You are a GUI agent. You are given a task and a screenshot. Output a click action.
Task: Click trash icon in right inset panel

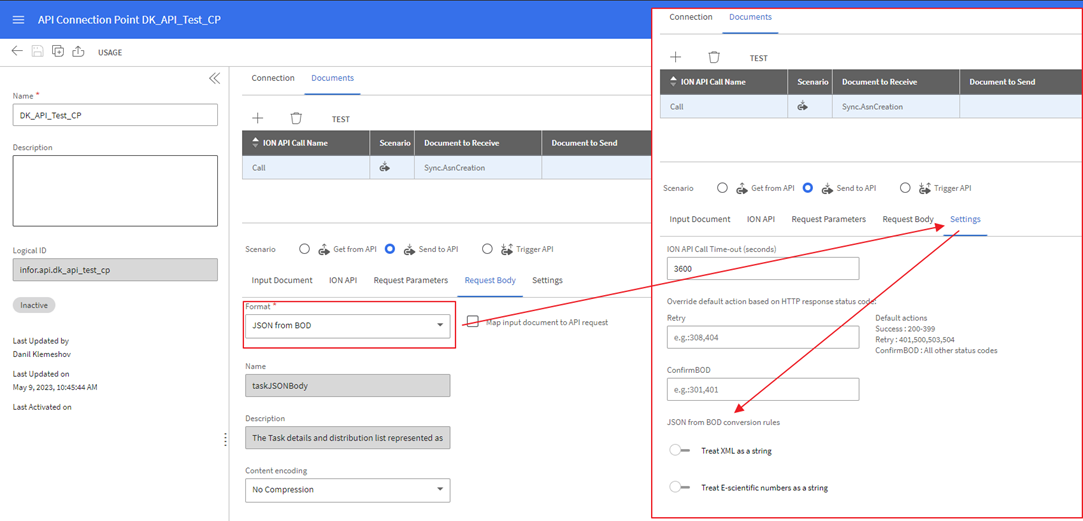714,57
